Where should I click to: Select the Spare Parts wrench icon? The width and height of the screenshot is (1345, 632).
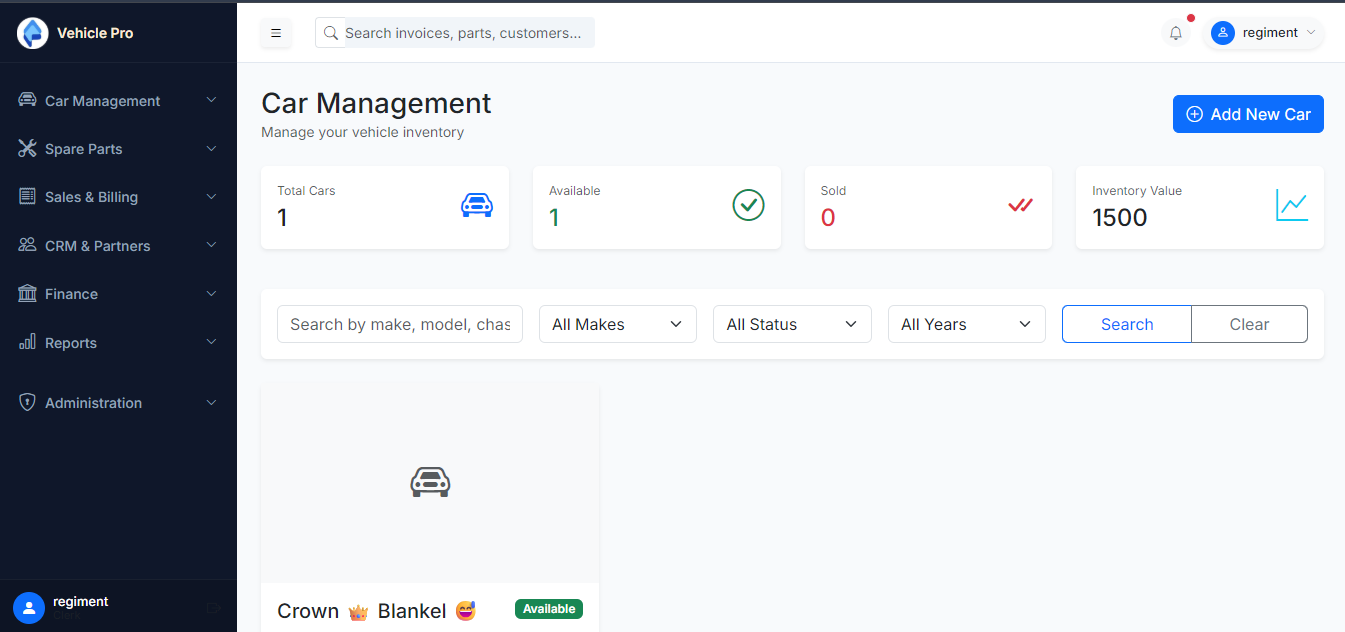coord(26,148)
